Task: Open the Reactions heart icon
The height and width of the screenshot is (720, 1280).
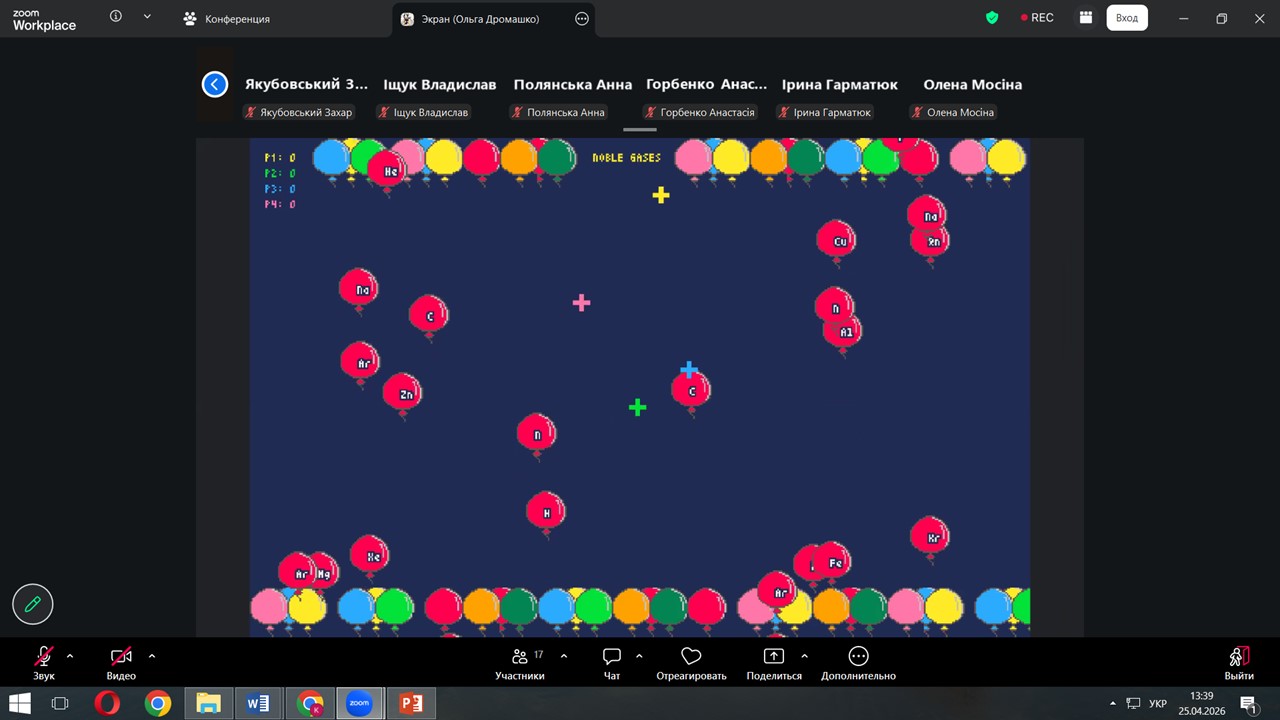Action: [691, 657]
